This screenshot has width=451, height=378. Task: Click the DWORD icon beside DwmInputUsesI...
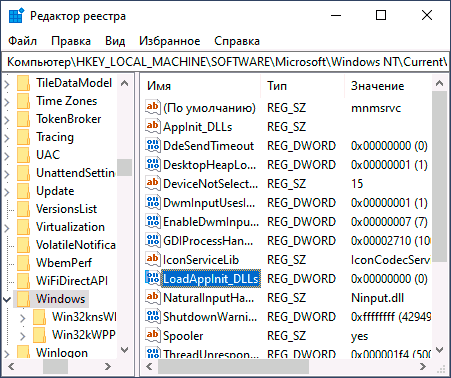tap(153, 202)
